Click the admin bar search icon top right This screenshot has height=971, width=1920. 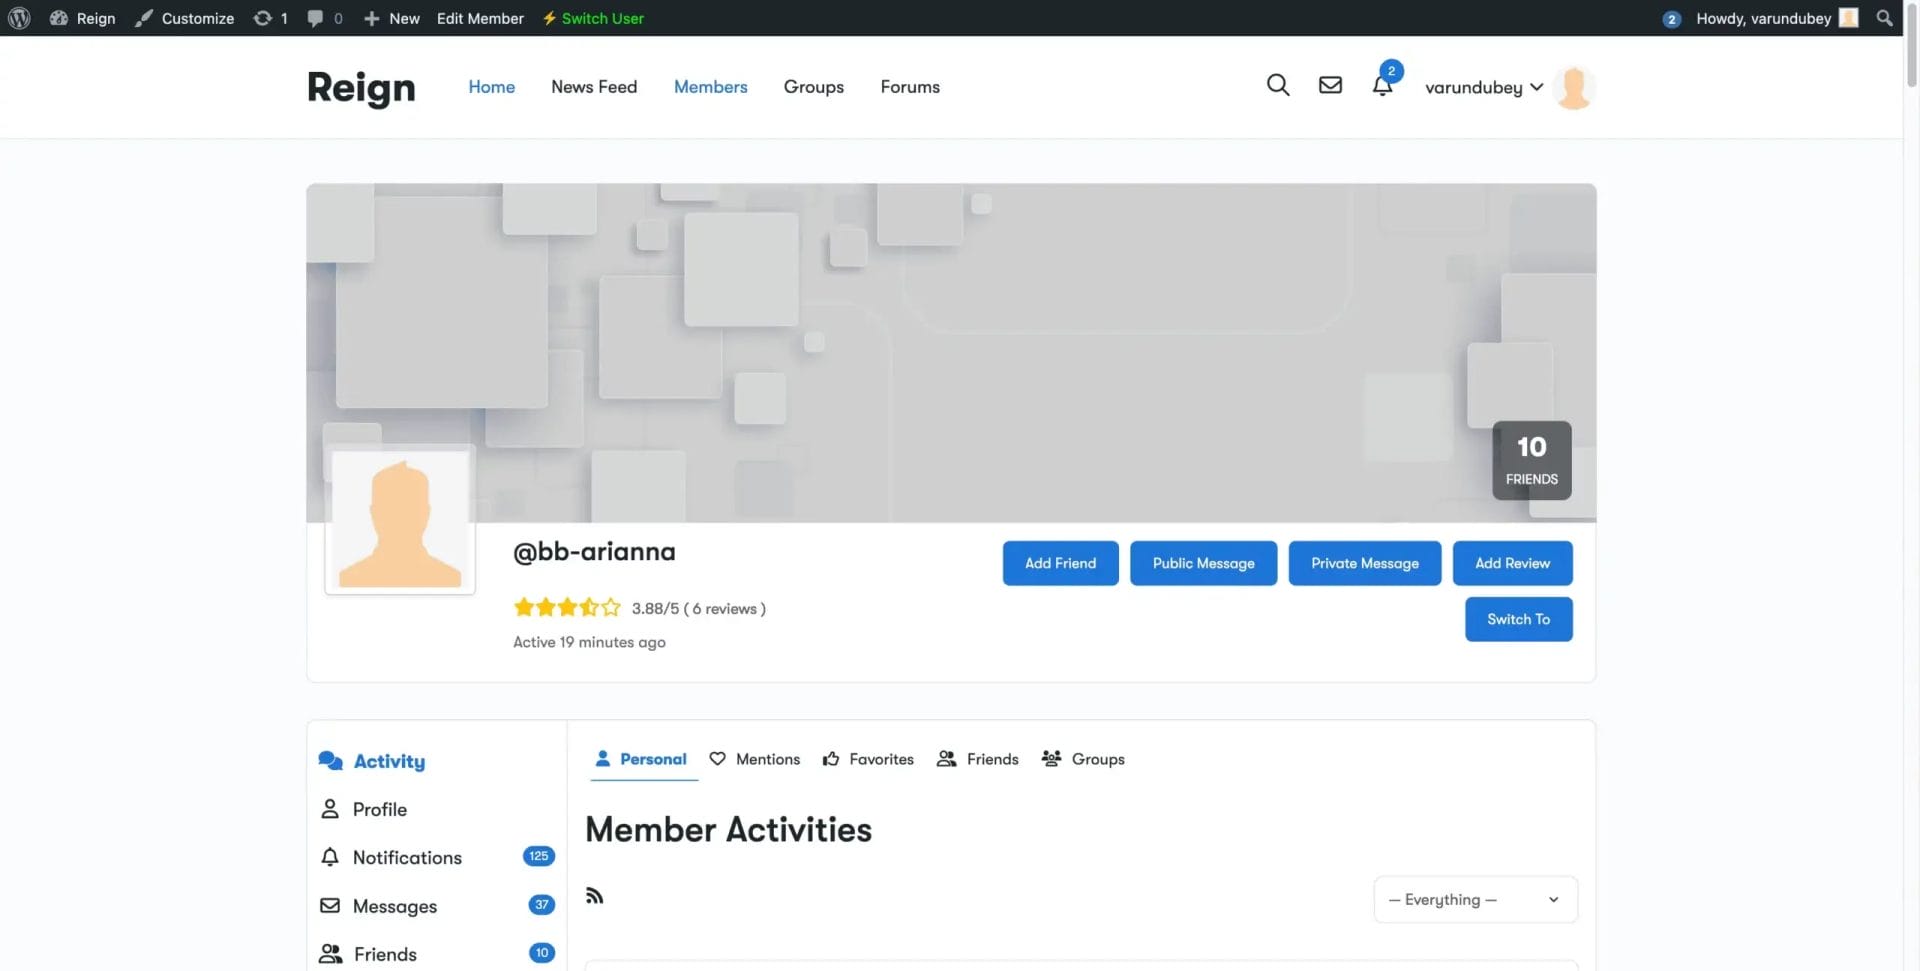point(1884,18)
